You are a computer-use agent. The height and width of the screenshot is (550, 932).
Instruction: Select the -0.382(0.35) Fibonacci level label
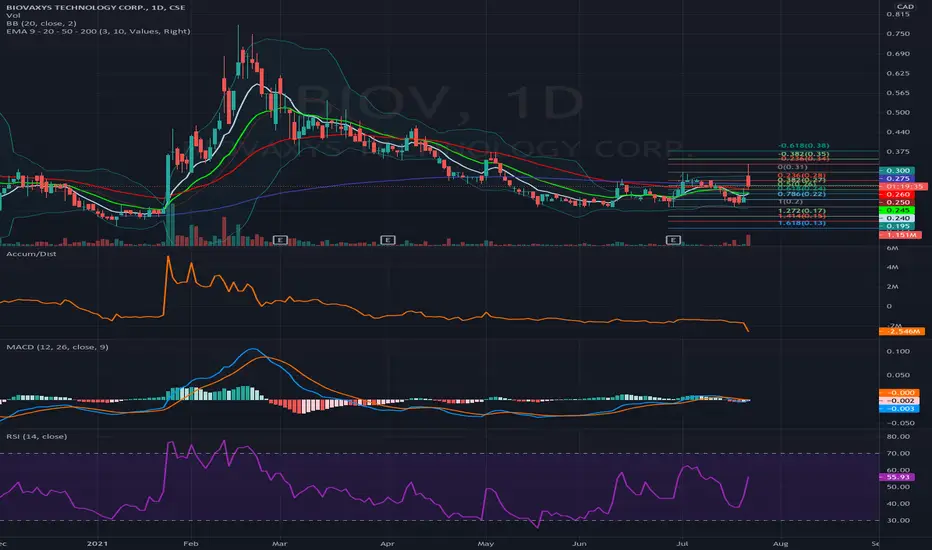tap(804, 153)
